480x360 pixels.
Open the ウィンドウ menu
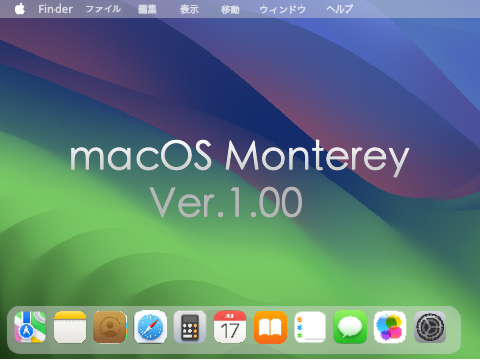282,9
